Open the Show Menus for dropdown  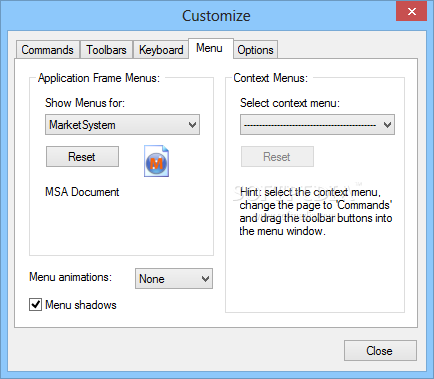point(122,125)
